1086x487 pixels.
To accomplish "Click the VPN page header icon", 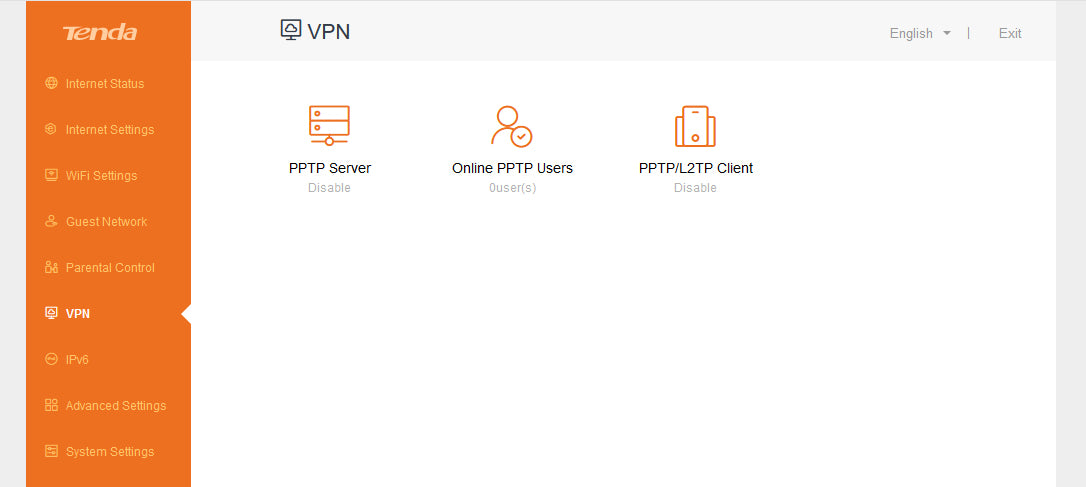I will (x=291, y=30).
